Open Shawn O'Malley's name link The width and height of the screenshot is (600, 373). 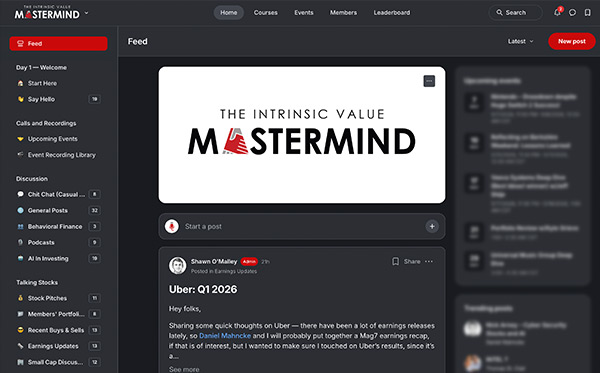[214, 261]
